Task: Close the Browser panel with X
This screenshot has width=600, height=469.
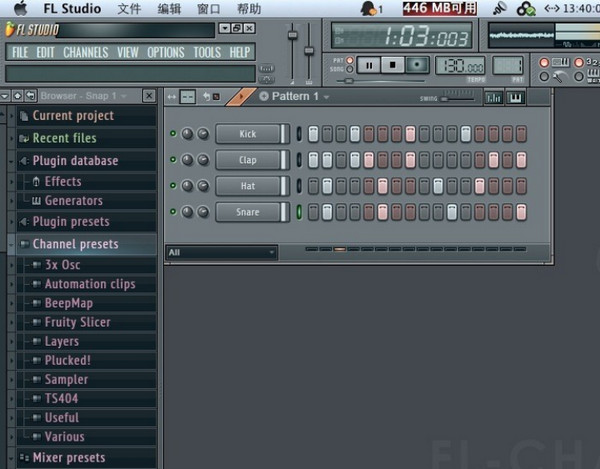Action: [149, 96]
